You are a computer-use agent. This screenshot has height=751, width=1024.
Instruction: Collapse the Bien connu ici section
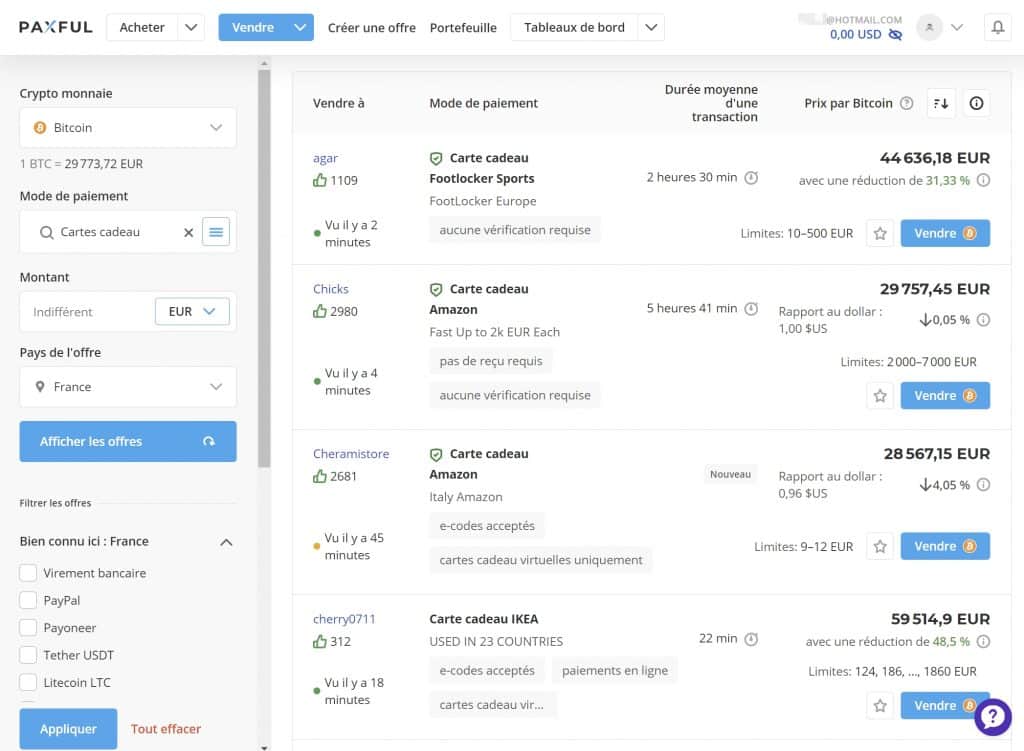[x=226, y=542]
